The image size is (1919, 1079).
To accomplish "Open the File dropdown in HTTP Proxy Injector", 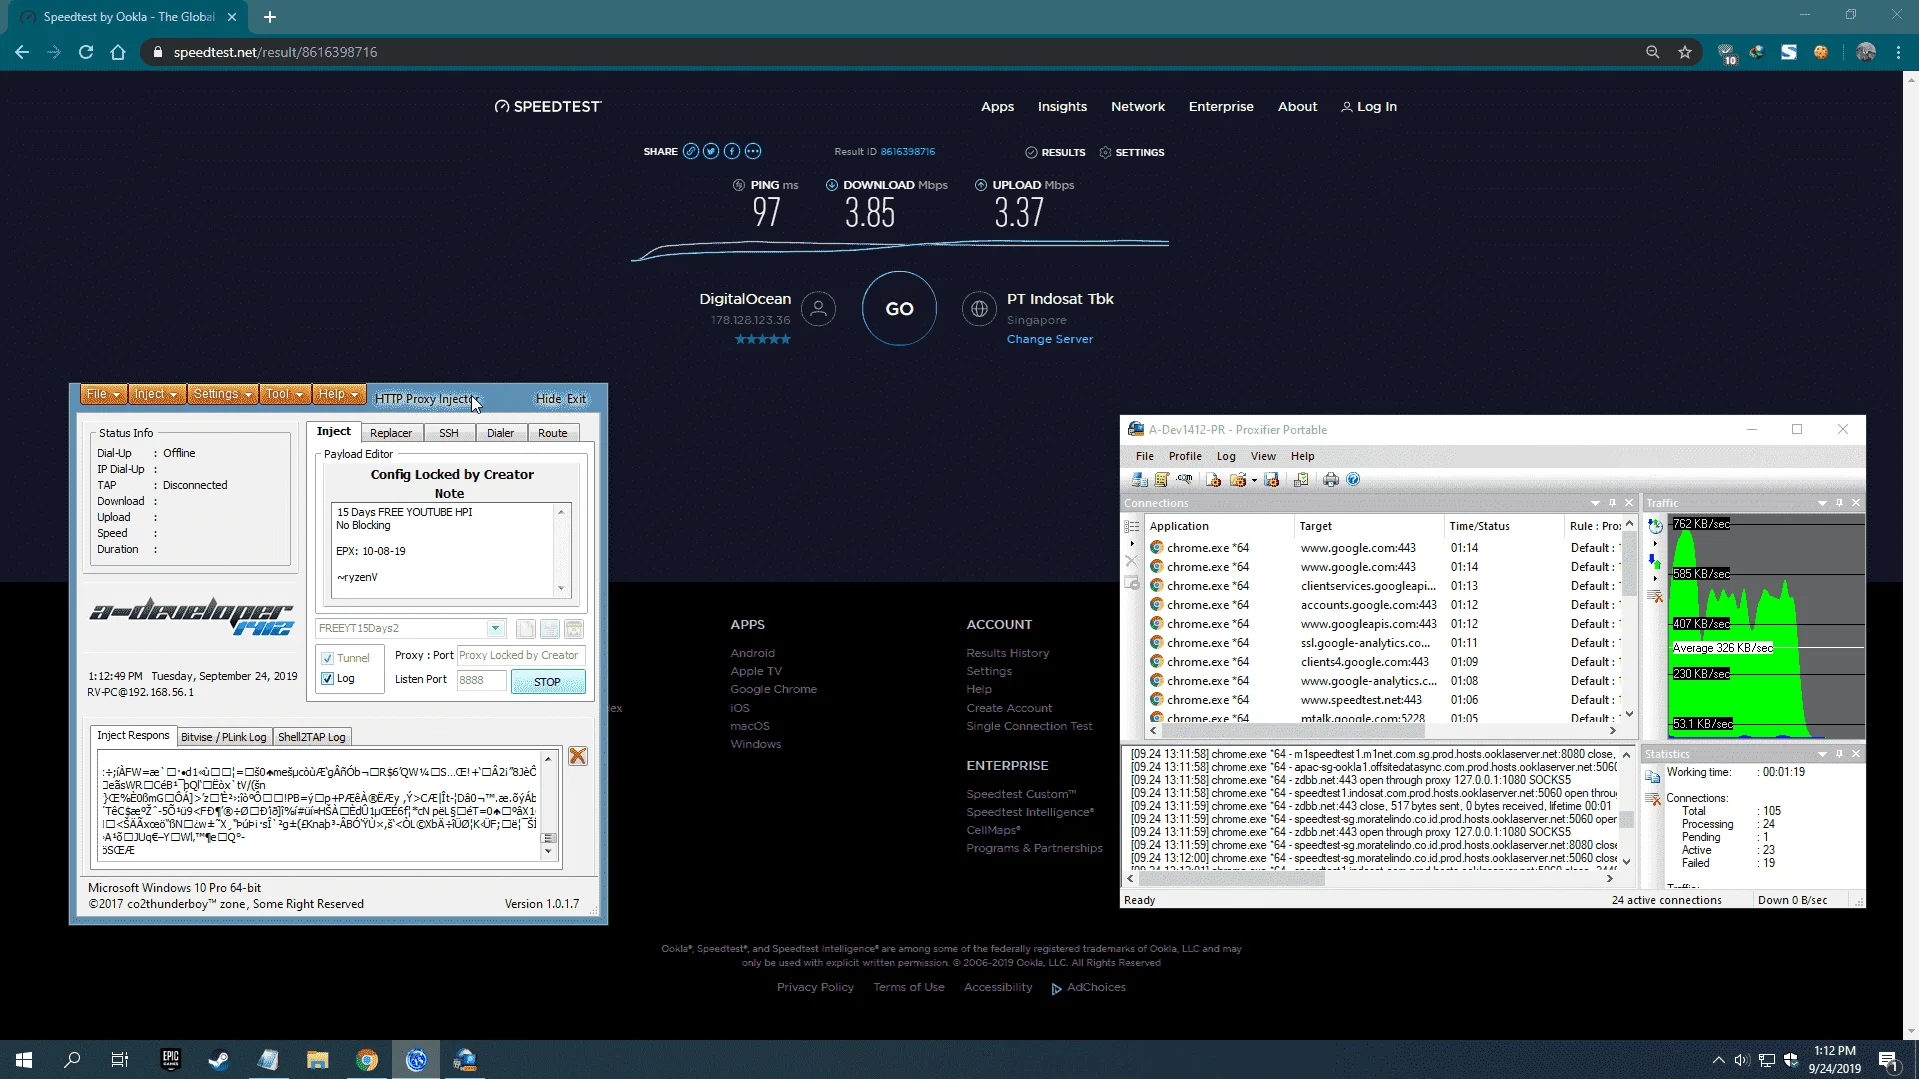I will 103,394.
